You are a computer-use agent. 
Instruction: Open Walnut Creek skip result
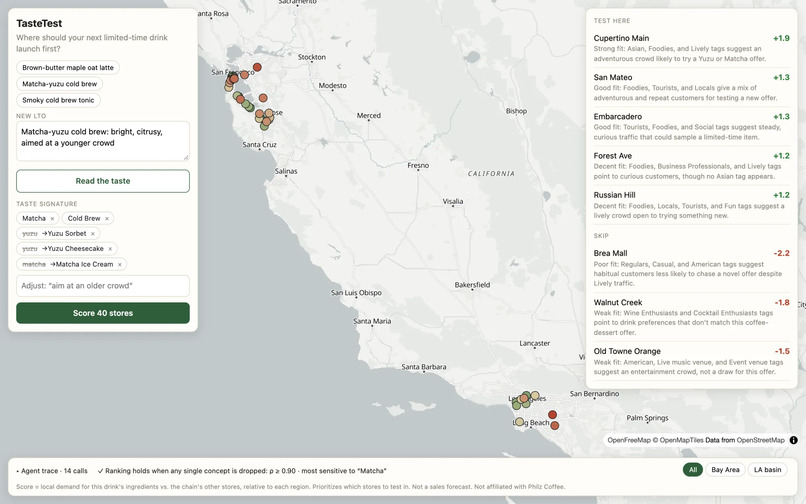(x=691, y=317)
